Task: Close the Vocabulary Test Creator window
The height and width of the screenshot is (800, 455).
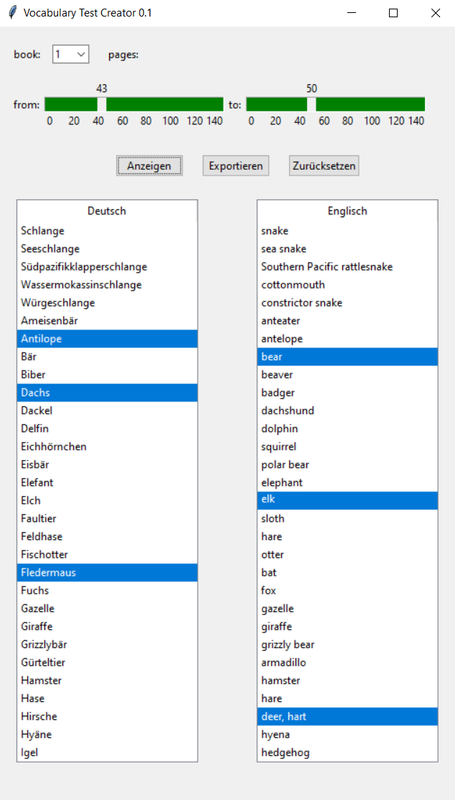Action: (435, 13)
